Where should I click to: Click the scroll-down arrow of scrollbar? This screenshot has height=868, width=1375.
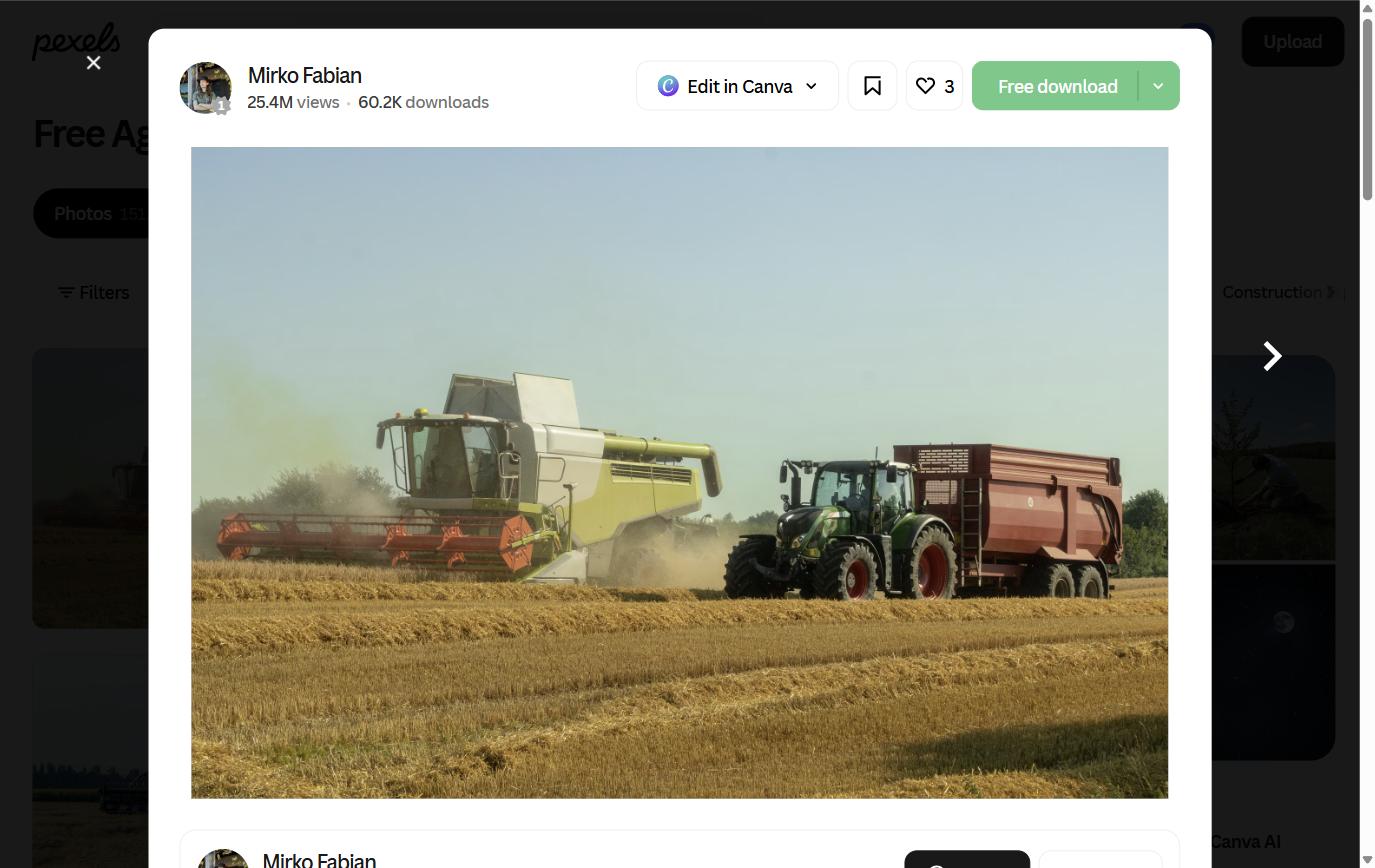click(1367, 860)
